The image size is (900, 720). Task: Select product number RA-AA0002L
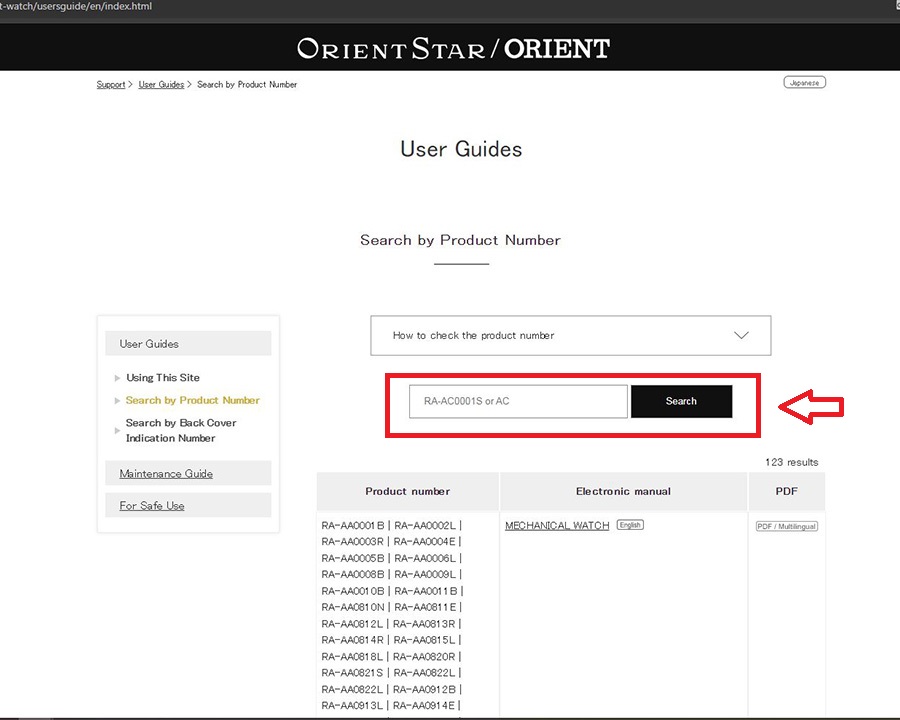click(x=425, y=525)
